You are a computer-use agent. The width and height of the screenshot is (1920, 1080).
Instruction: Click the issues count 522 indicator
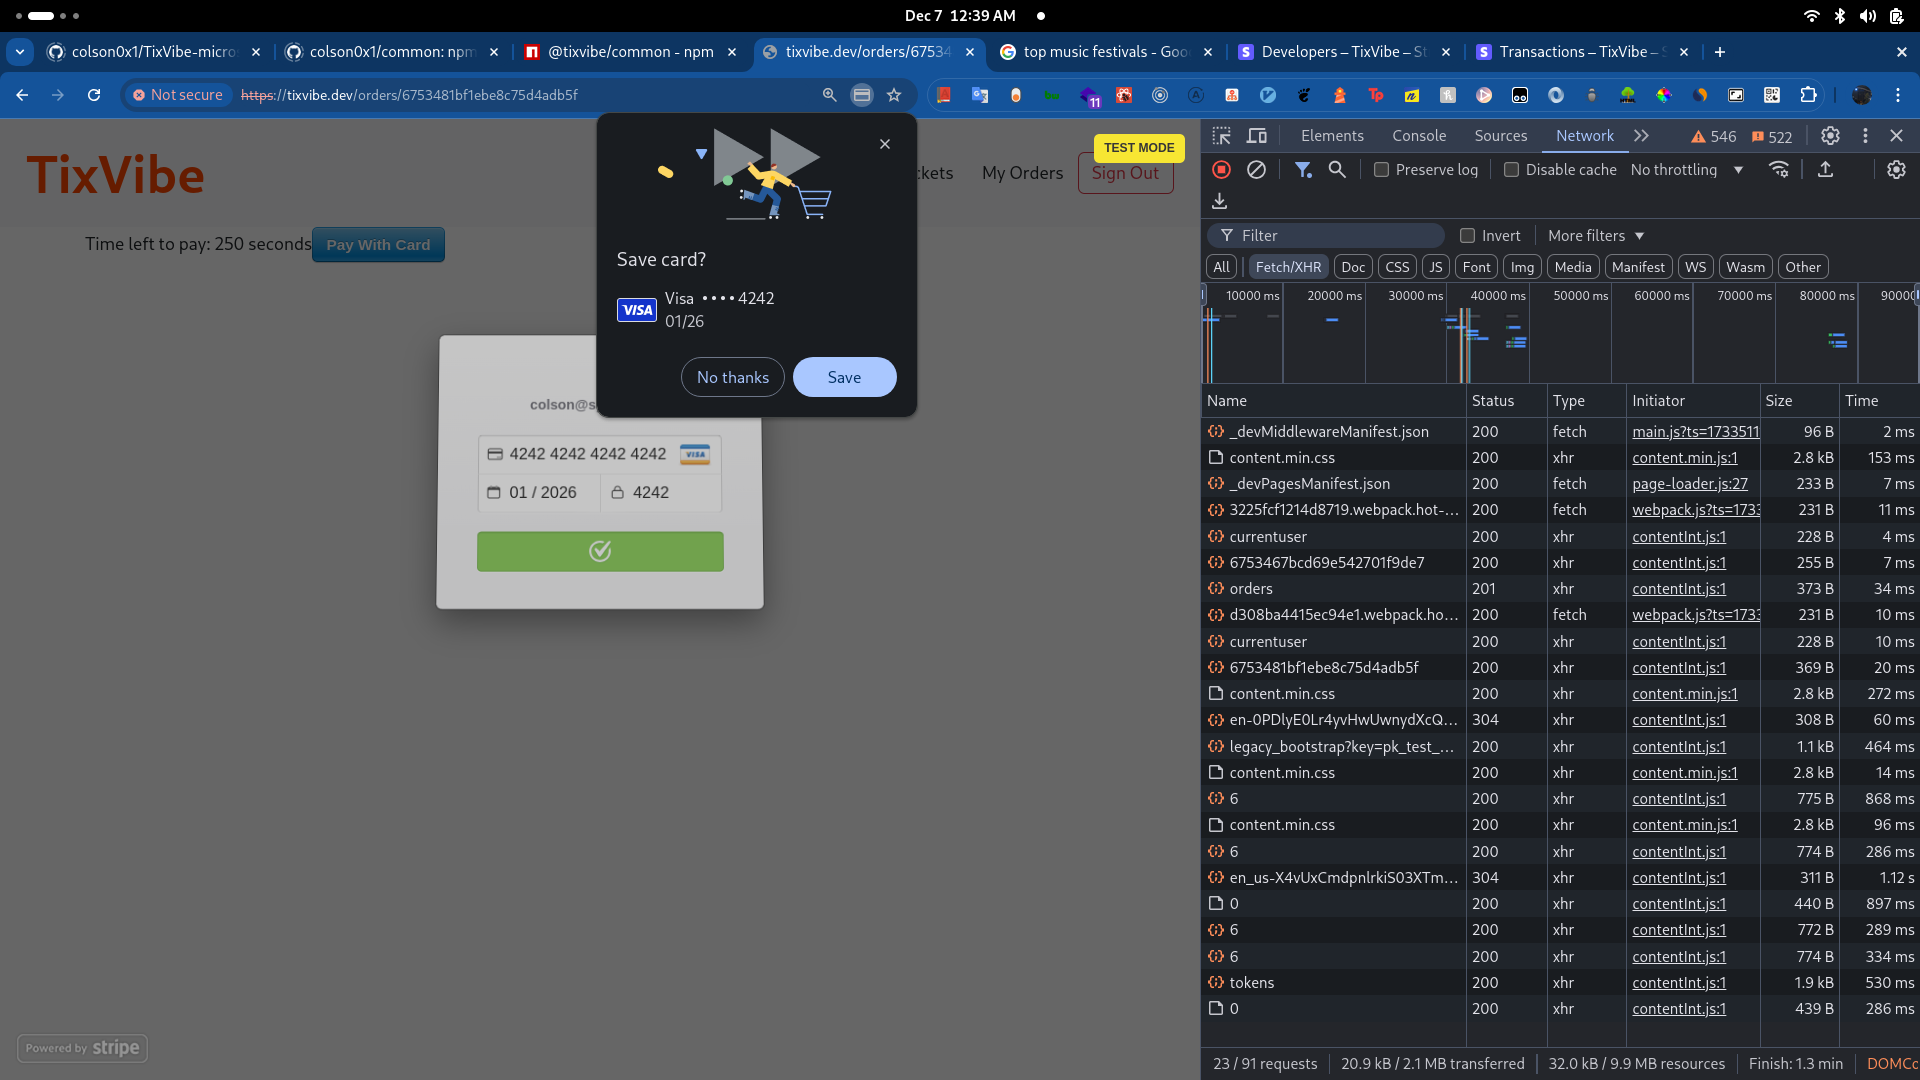coord(1772,137)
